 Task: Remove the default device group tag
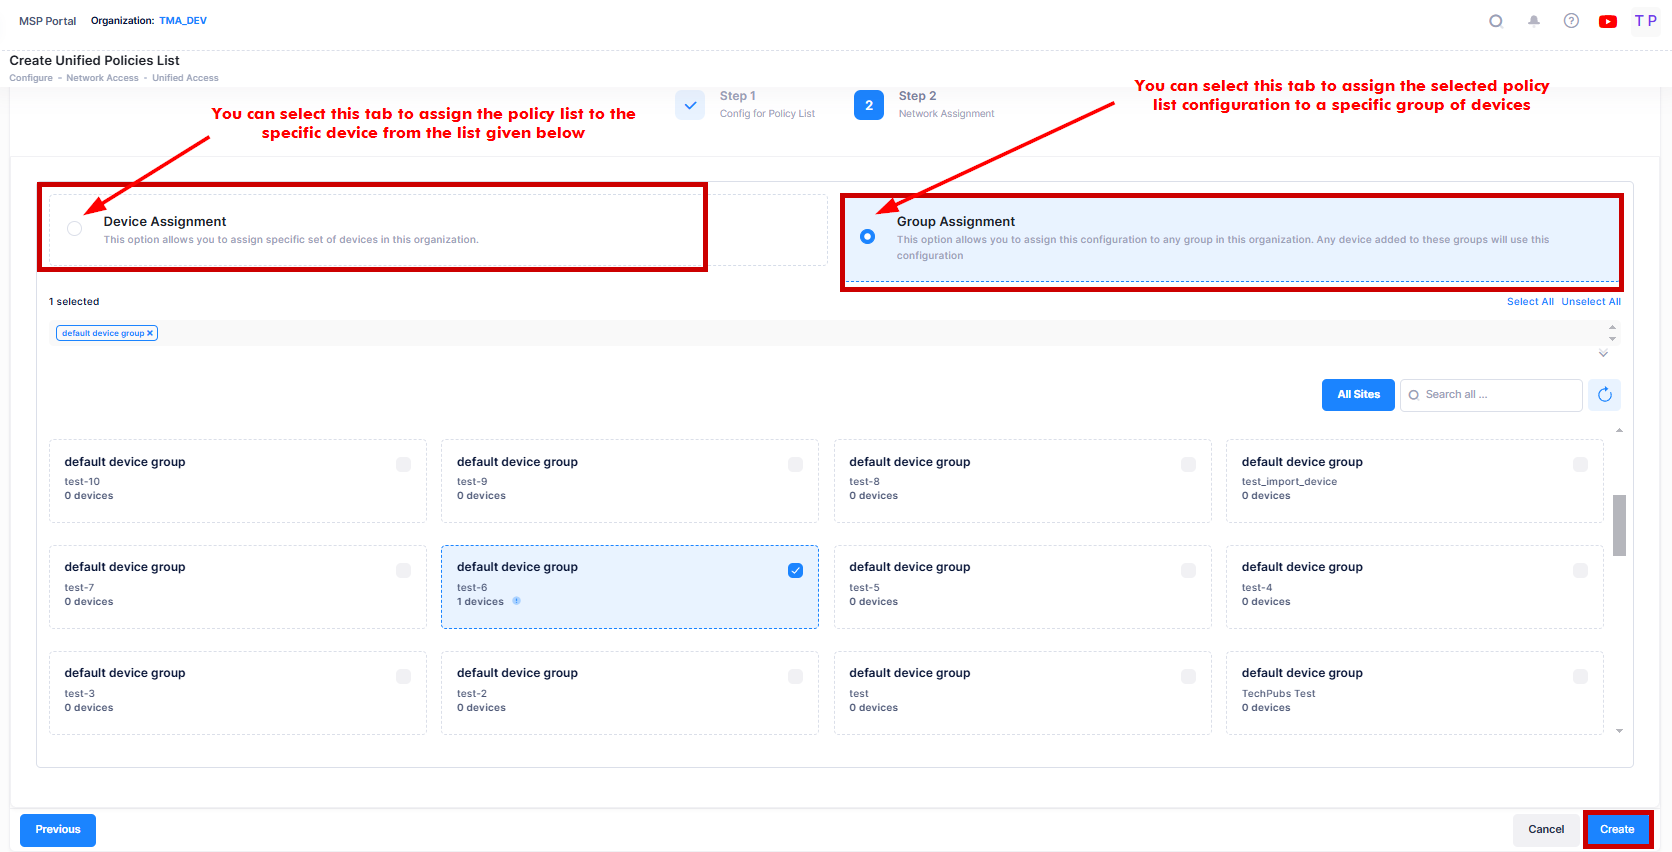(x=150, y=333)
